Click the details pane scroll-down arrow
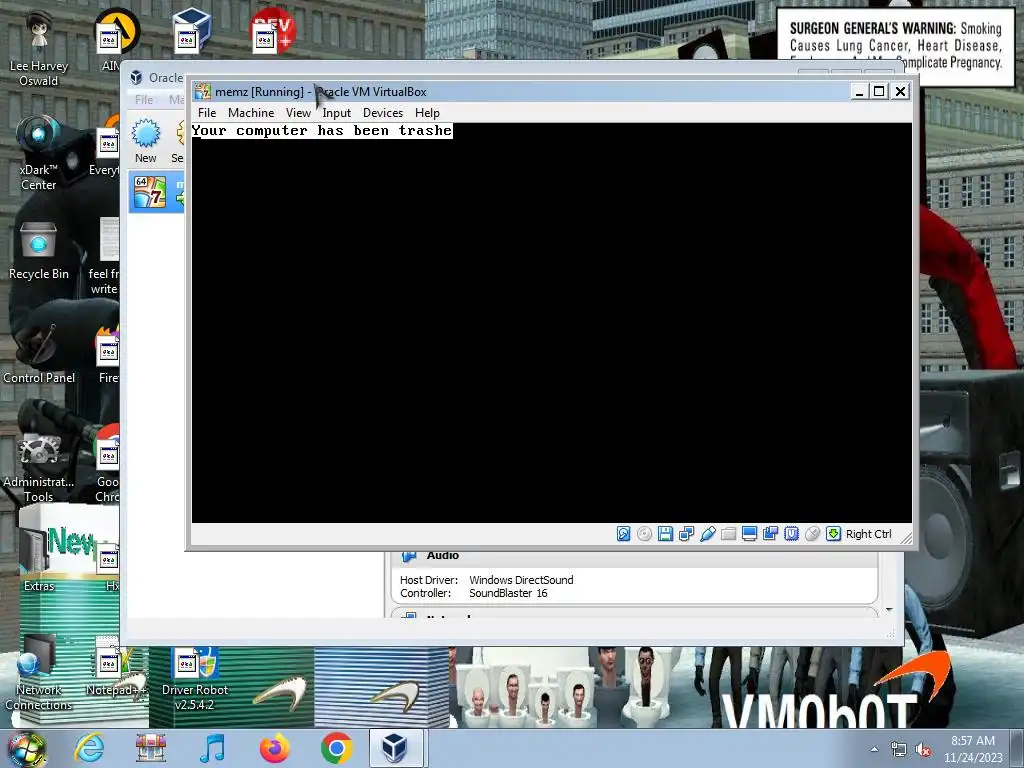1024x768 pixels. point(889,610)
